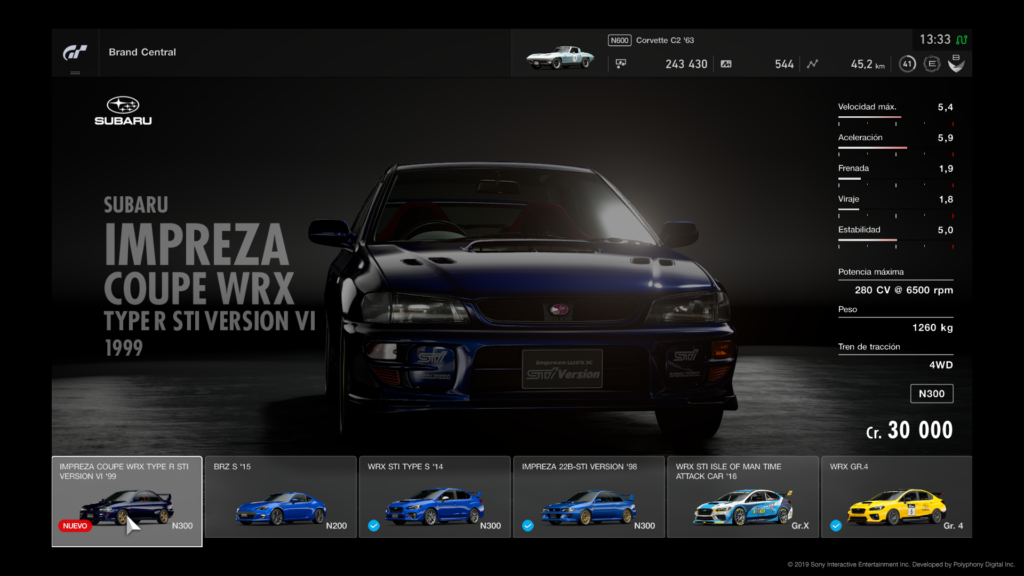1024x576 pixels.
Task: Click the 1999 model year text
Action: tap(123, 347)
